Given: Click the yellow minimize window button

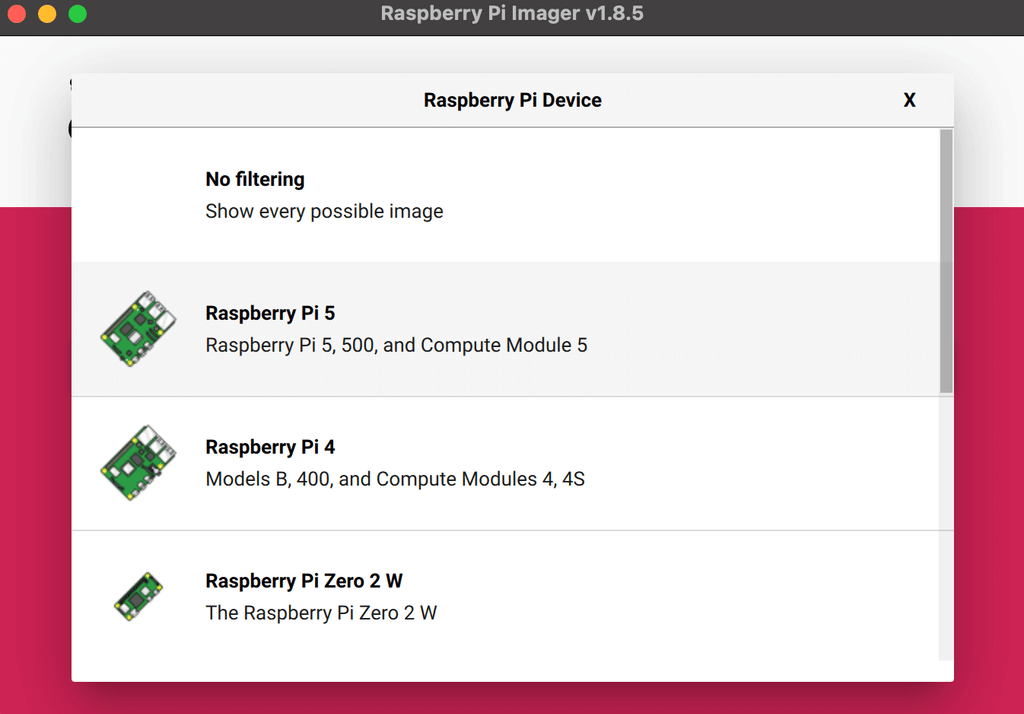Looking at the screenshot, I should click(x=47, y=14).
